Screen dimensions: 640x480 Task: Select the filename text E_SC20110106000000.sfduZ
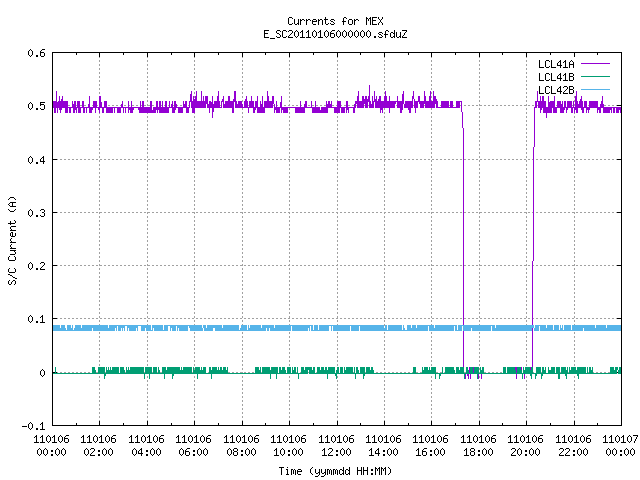click(x=335, y=34)
